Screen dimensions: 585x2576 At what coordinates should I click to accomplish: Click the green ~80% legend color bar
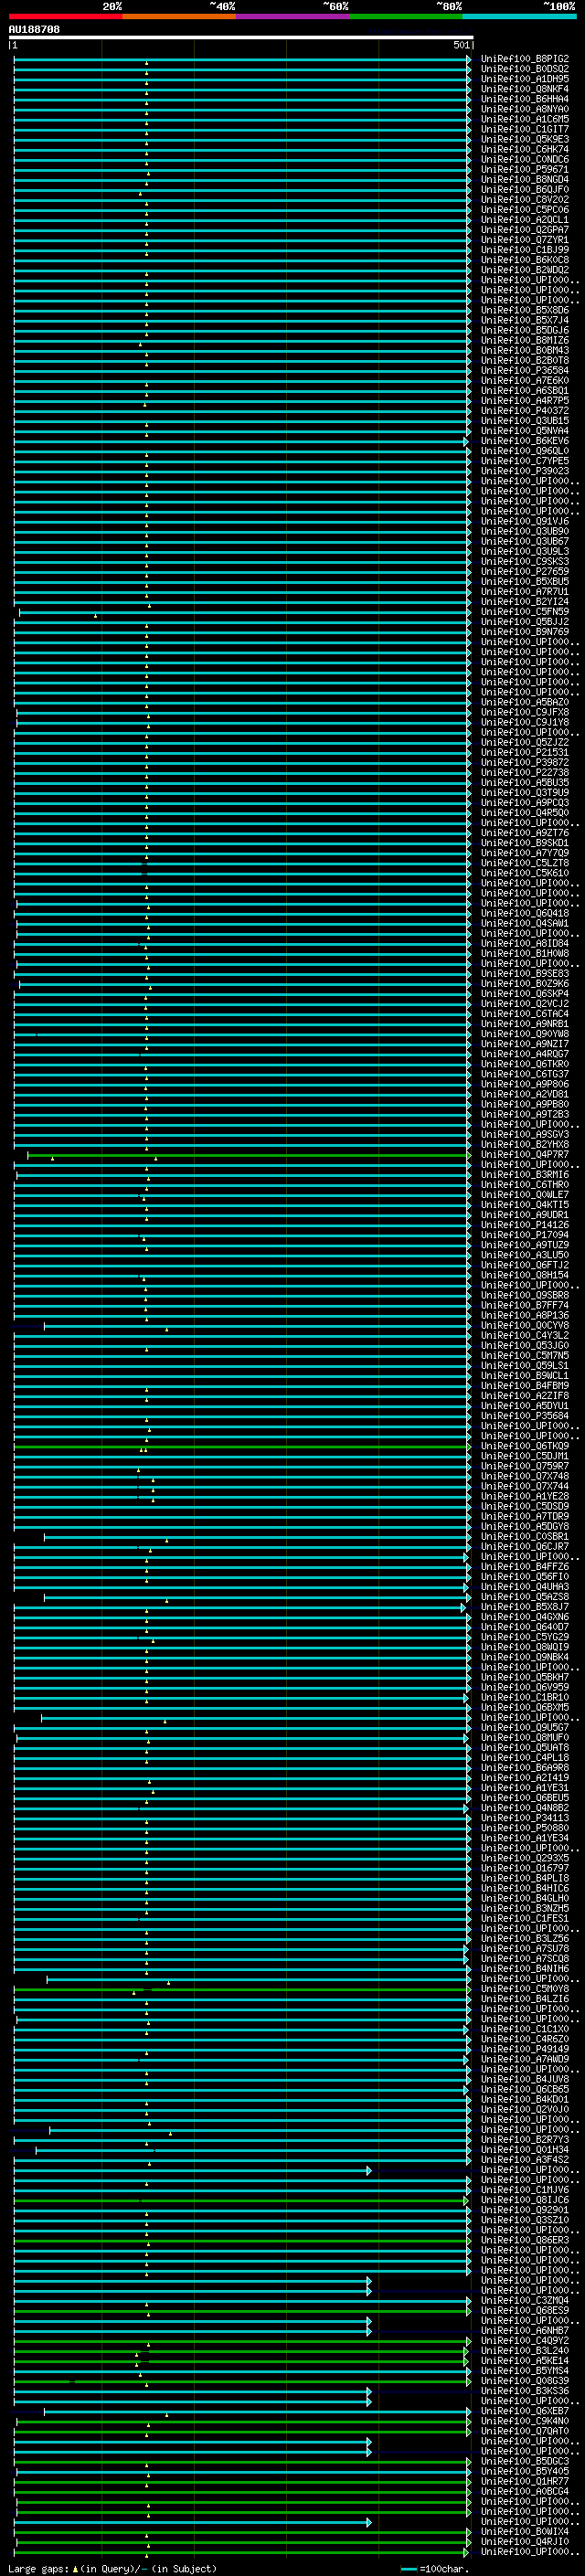click(405, 16)
